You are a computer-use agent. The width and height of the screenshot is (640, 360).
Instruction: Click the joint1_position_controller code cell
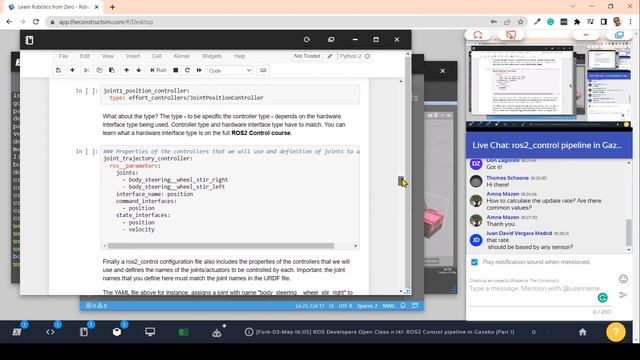coord(230,94)
